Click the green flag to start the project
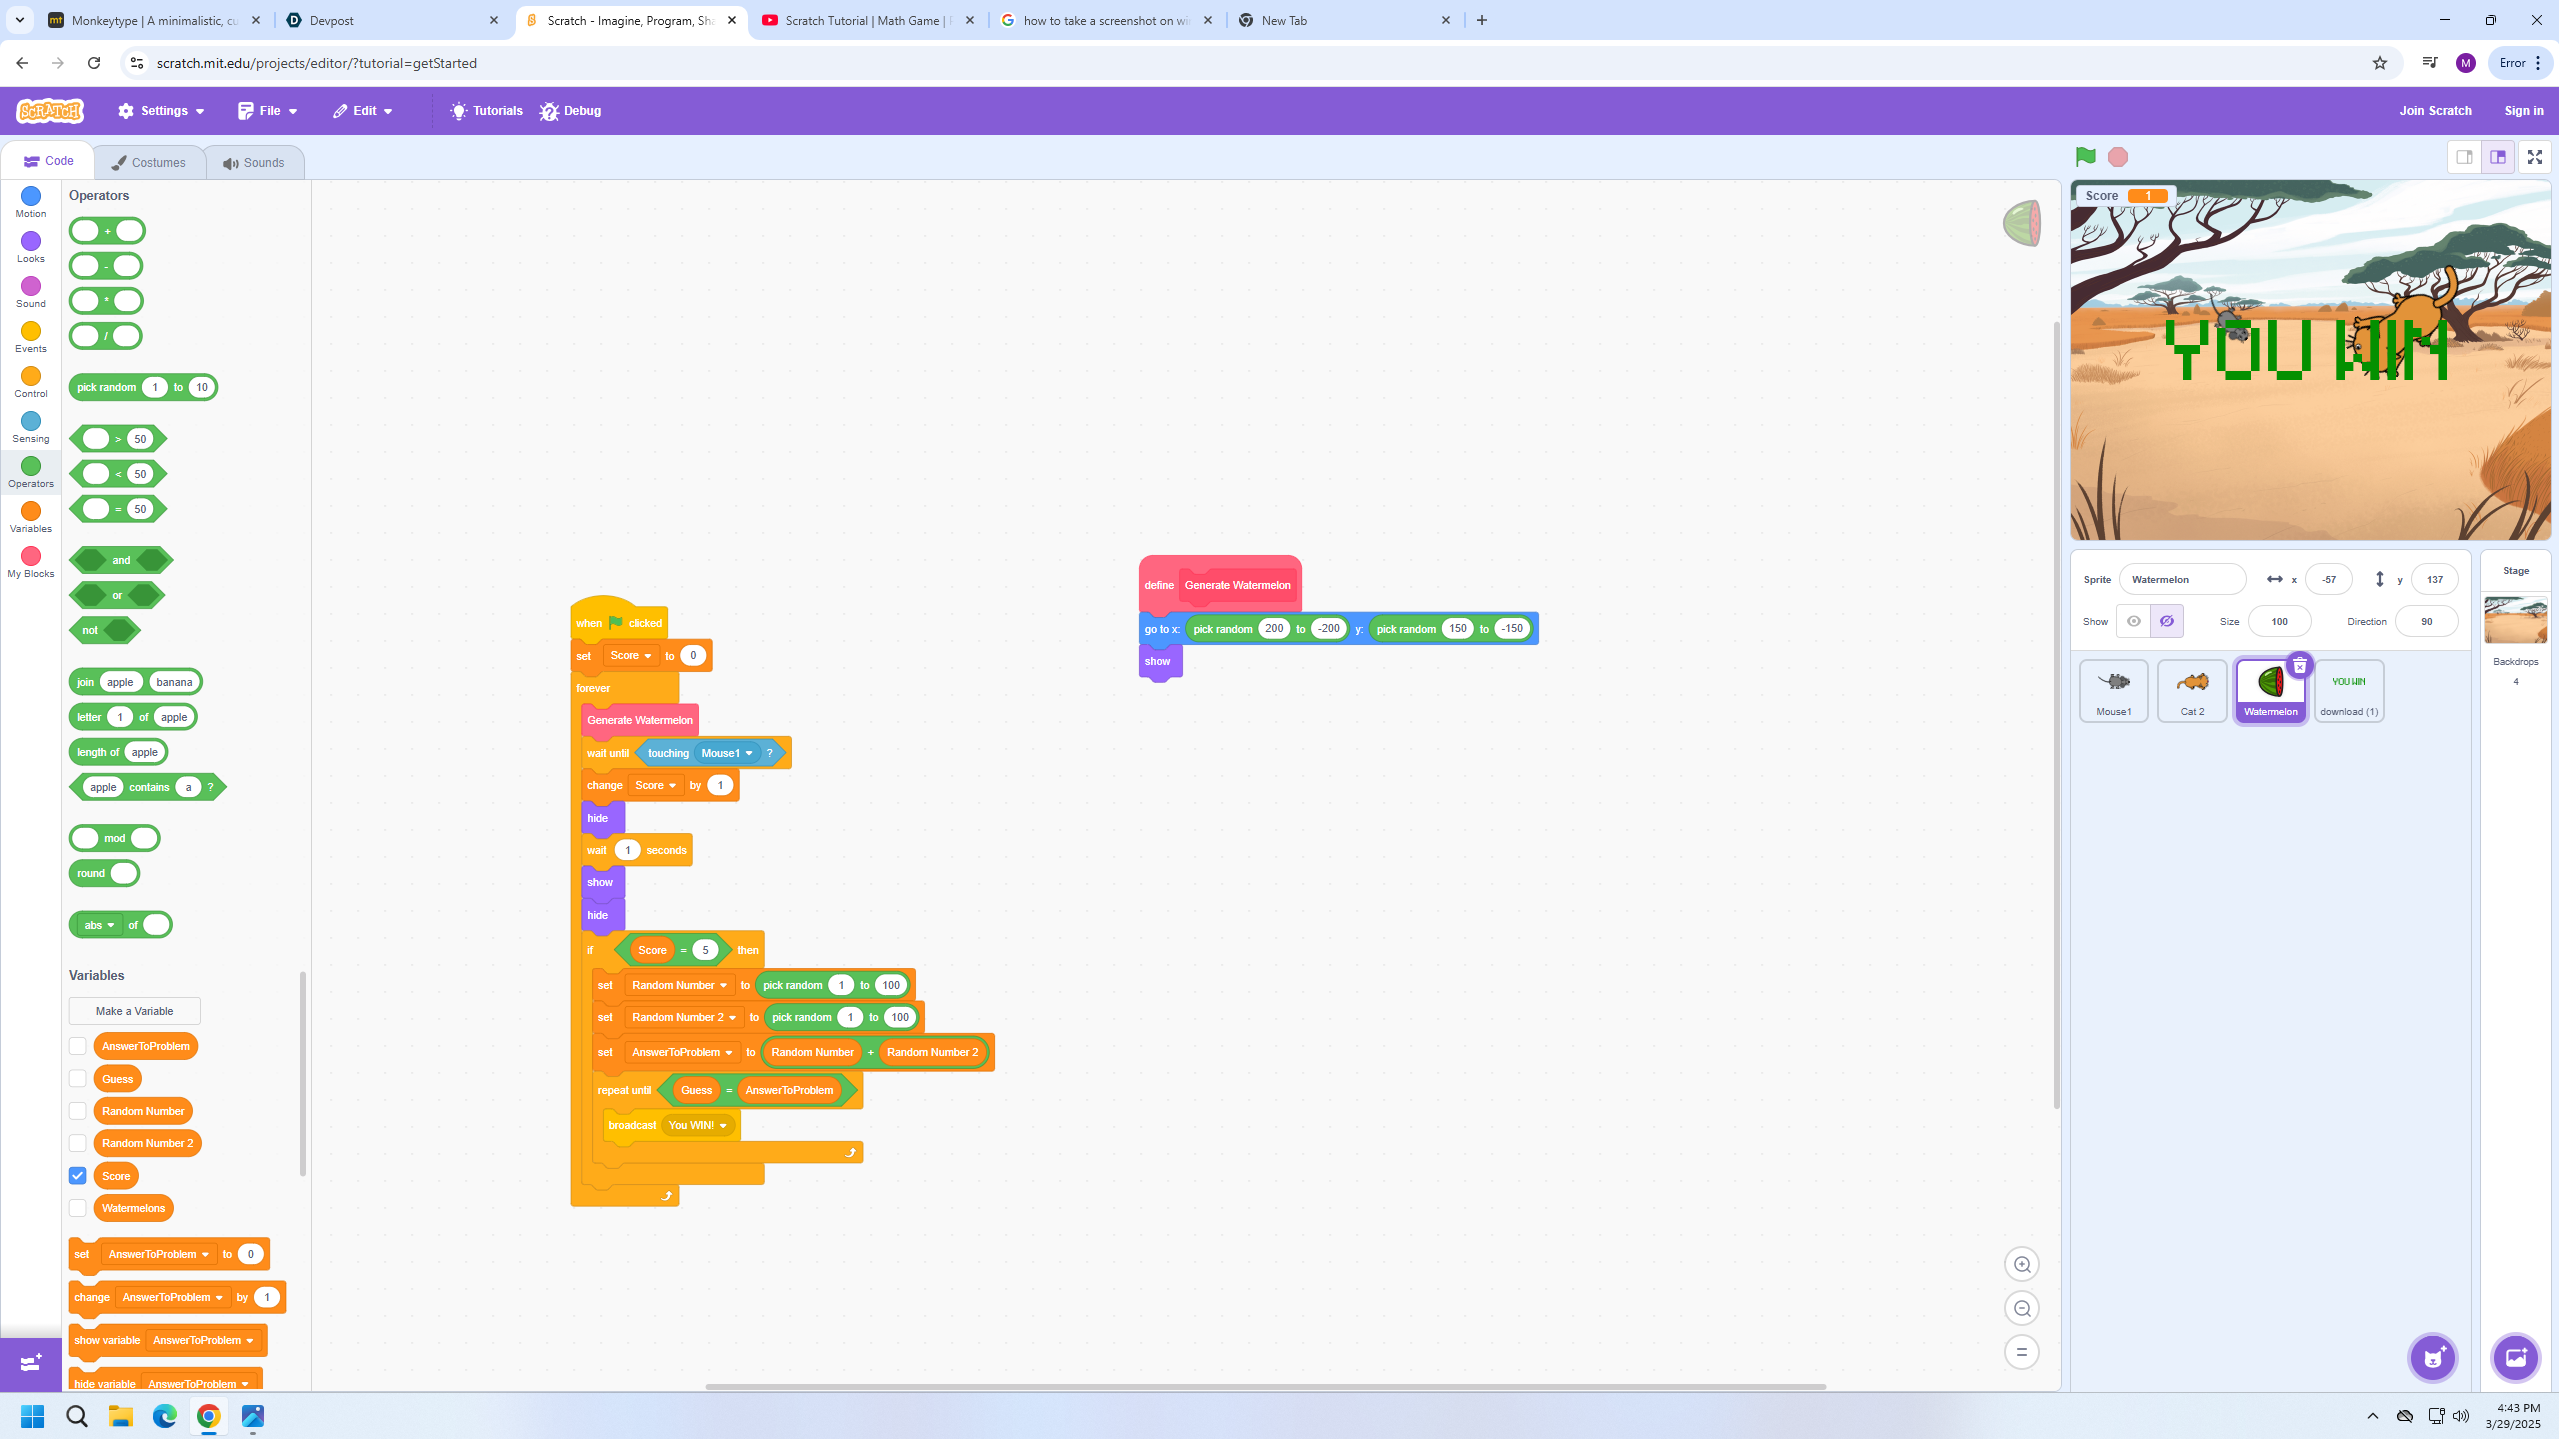 [2085, 157]
